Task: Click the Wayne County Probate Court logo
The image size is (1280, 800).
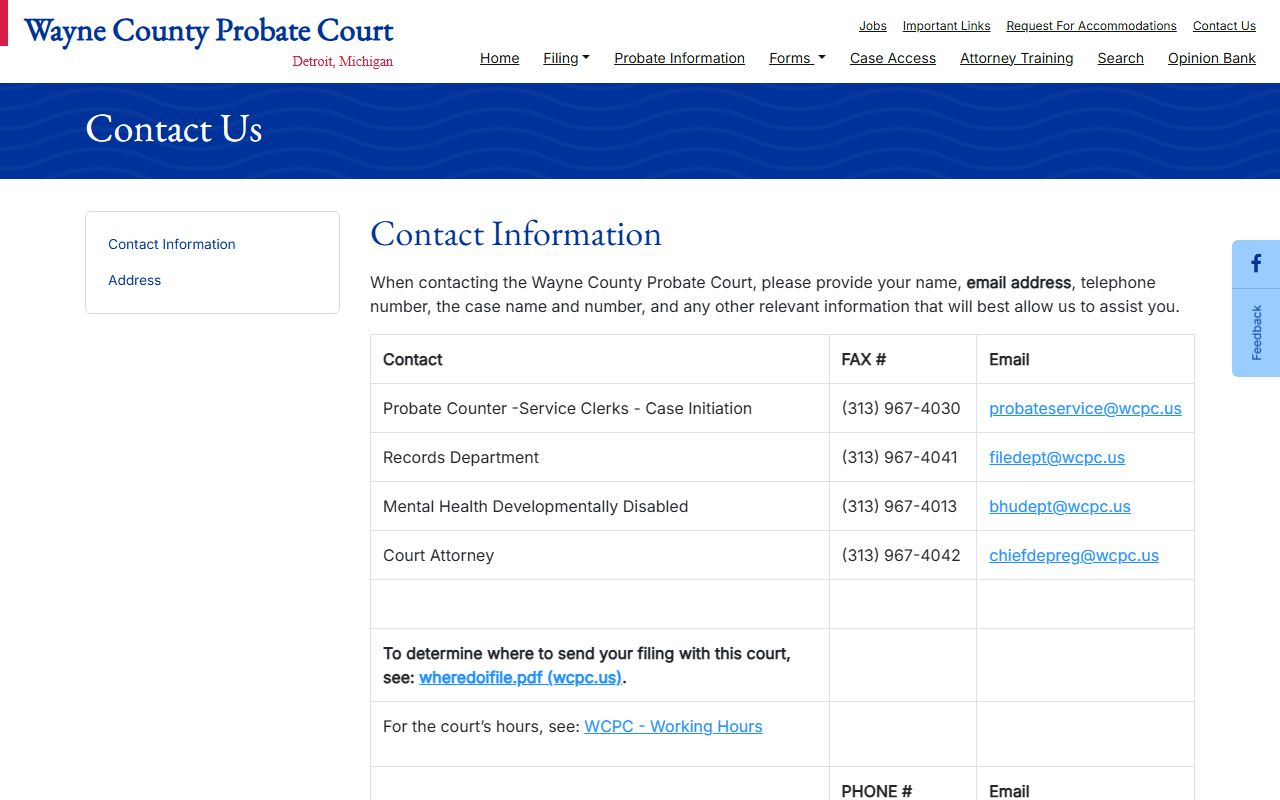Action: (x=208, y=32)
